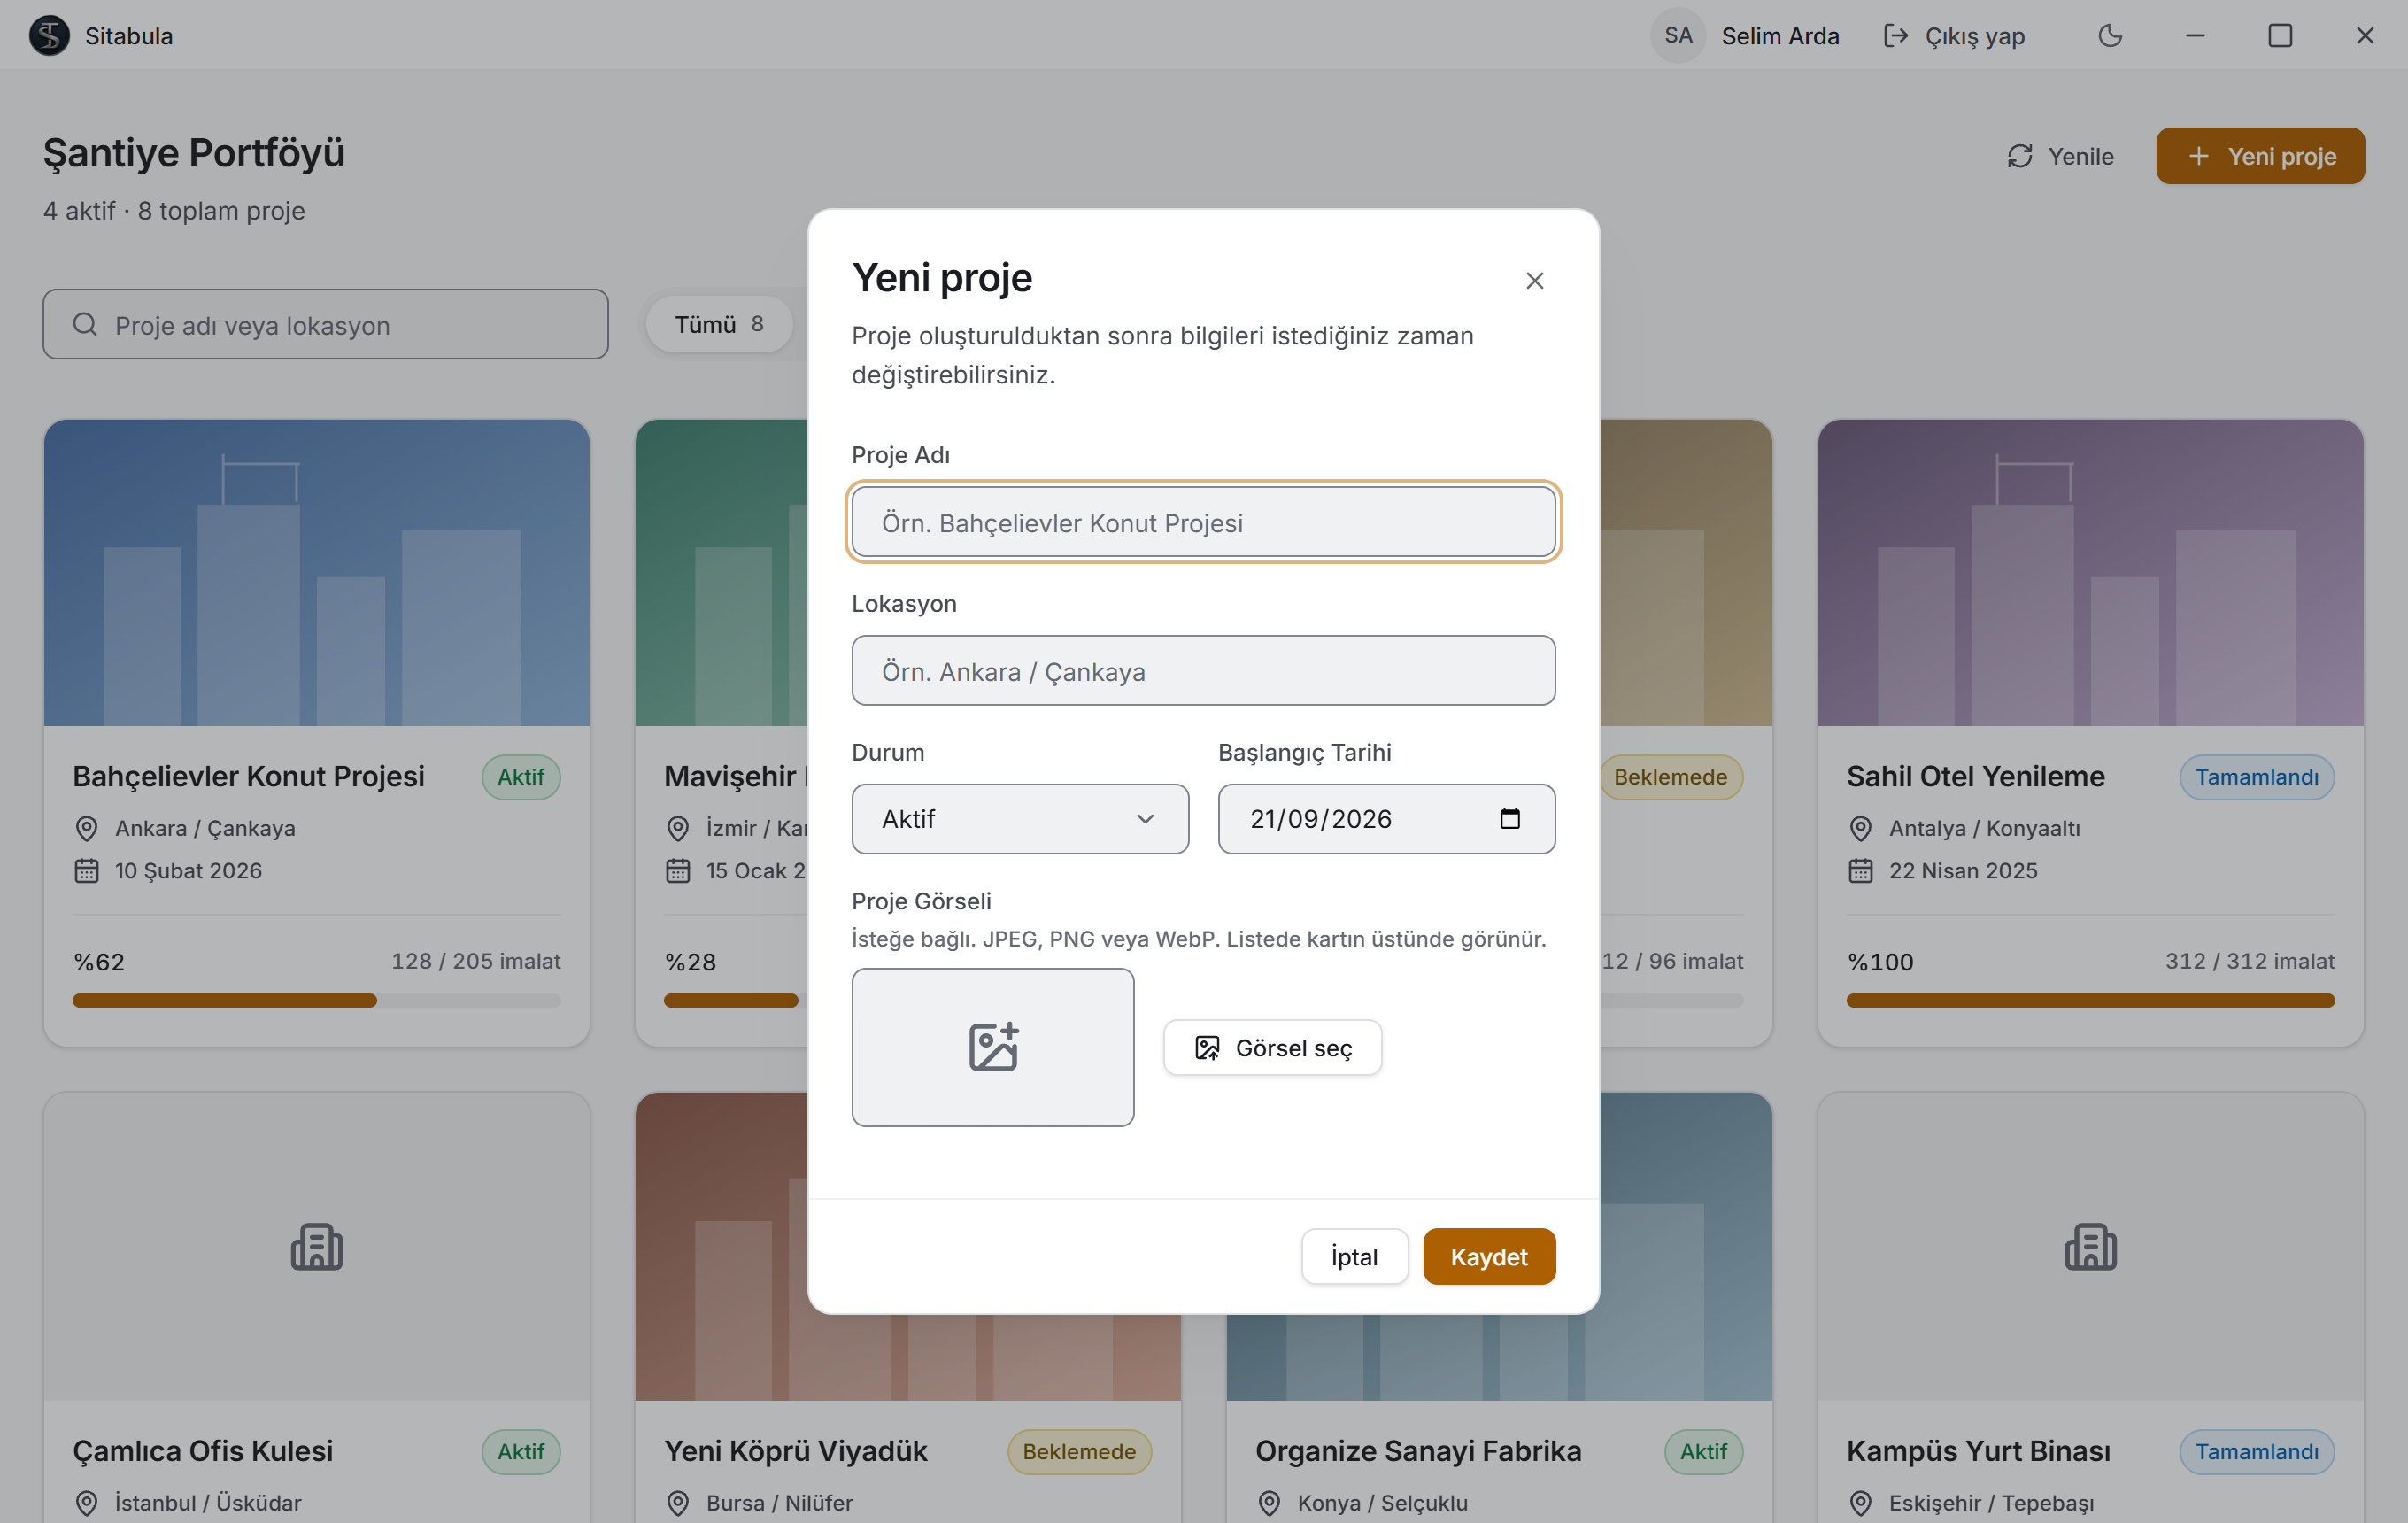The width and height of the screenshot is (2408, 1523).
Task: Select the Tümü filter tab
Action: [x=719, y=324]
